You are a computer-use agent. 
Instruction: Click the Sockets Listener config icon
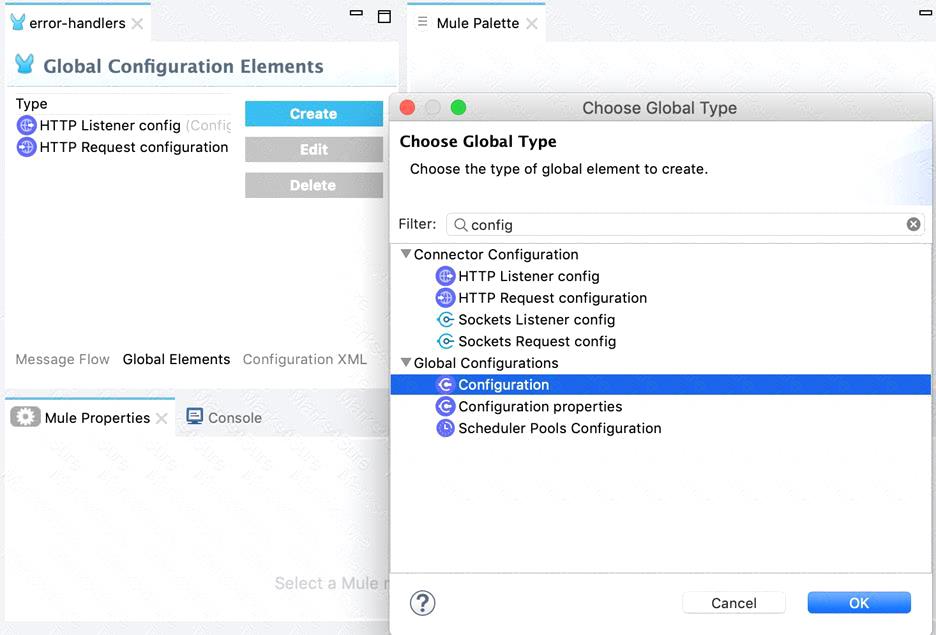coord(445,320)
